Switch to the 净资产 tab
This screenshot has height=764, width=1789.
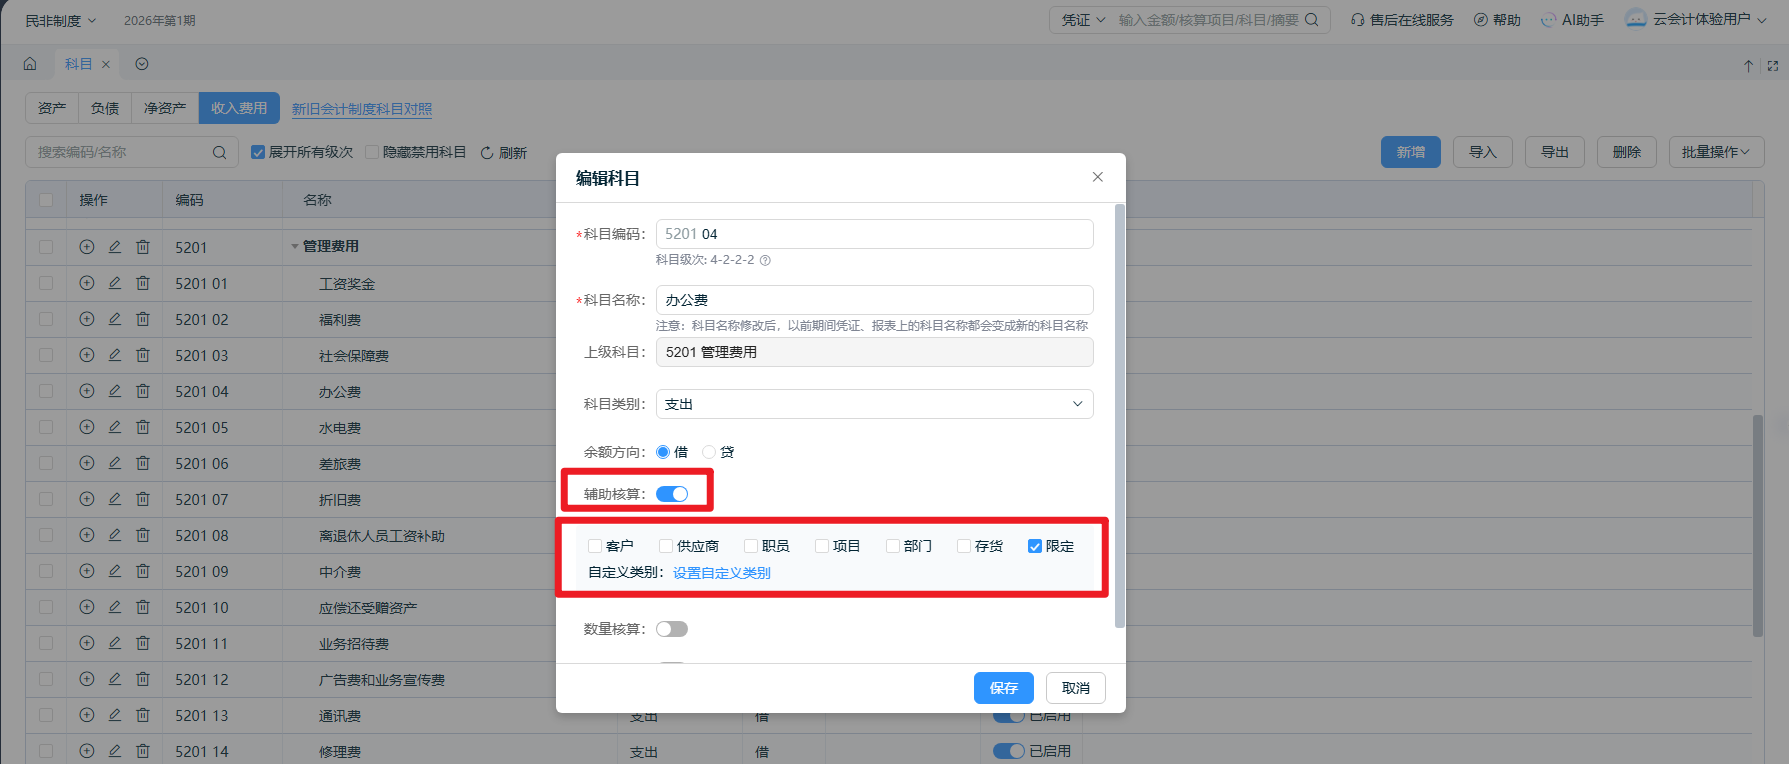pos(165,108)
